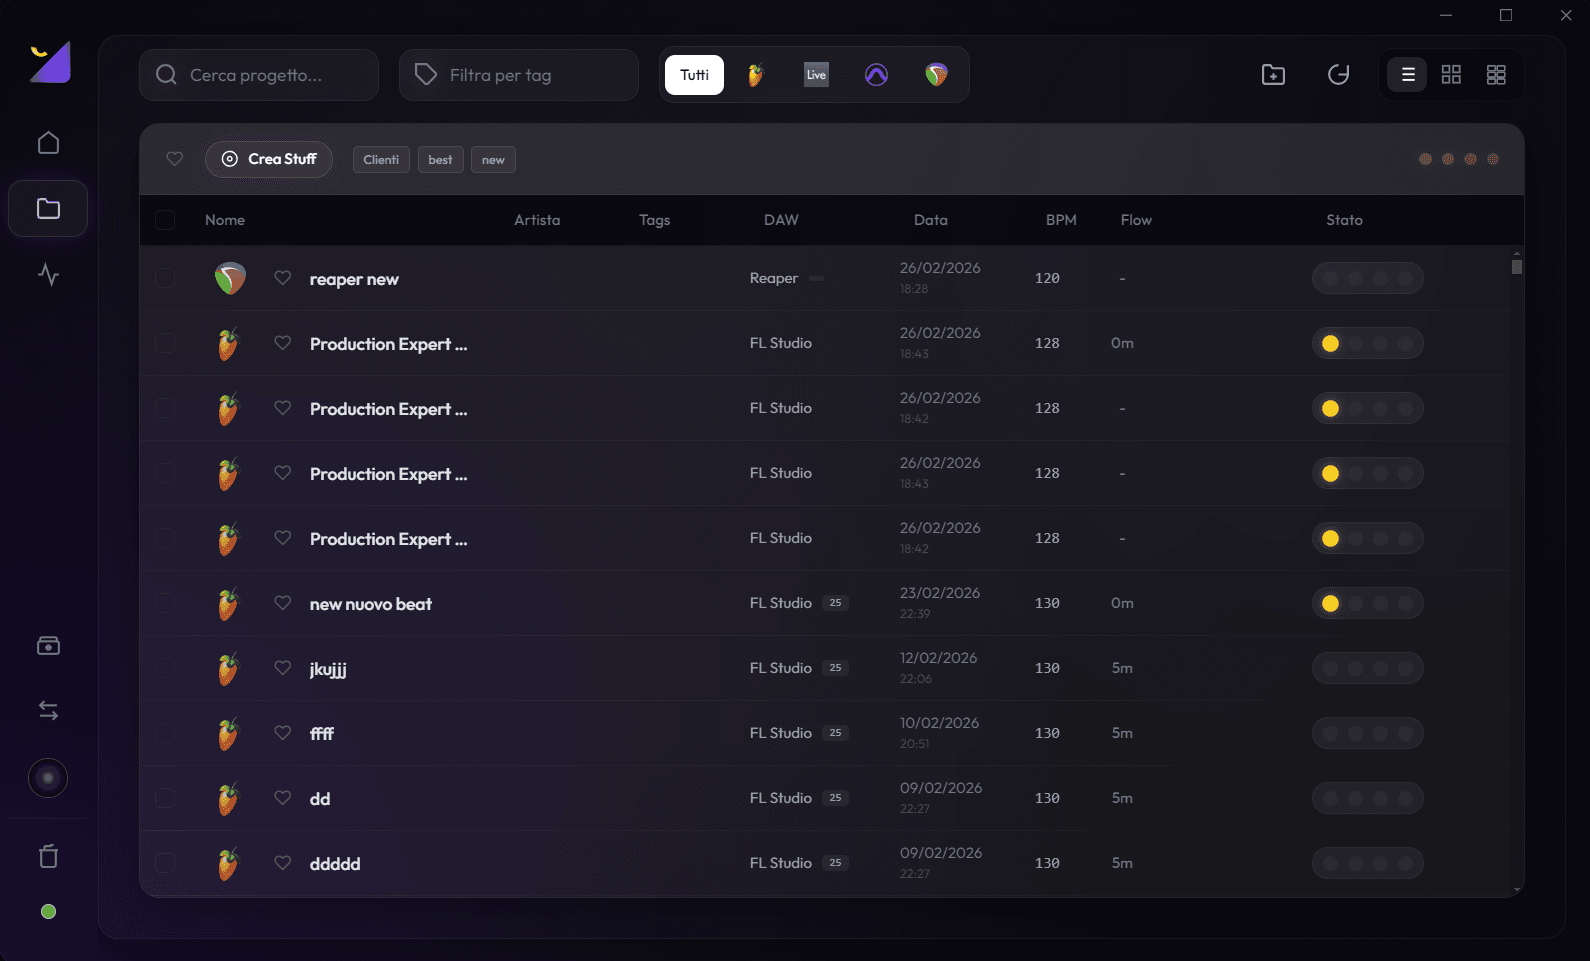This screenshot has width=1590, height=961.
Task: Filter projects by FL Studio icon
Action: [756, 75]
